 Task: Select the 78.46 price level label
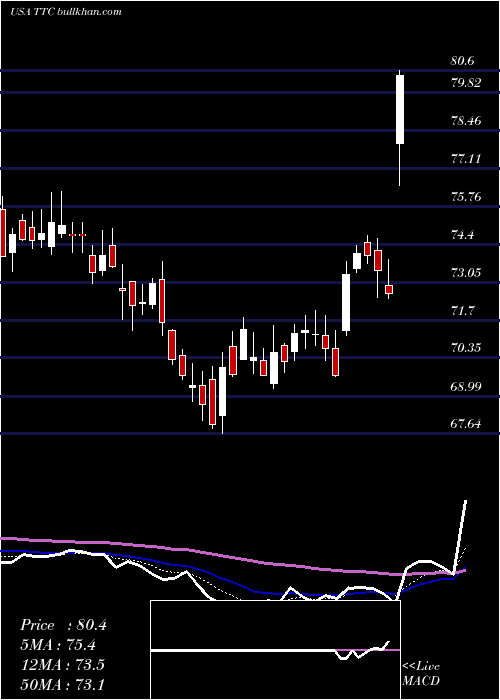pyautogui.click(x=466, y=121)
